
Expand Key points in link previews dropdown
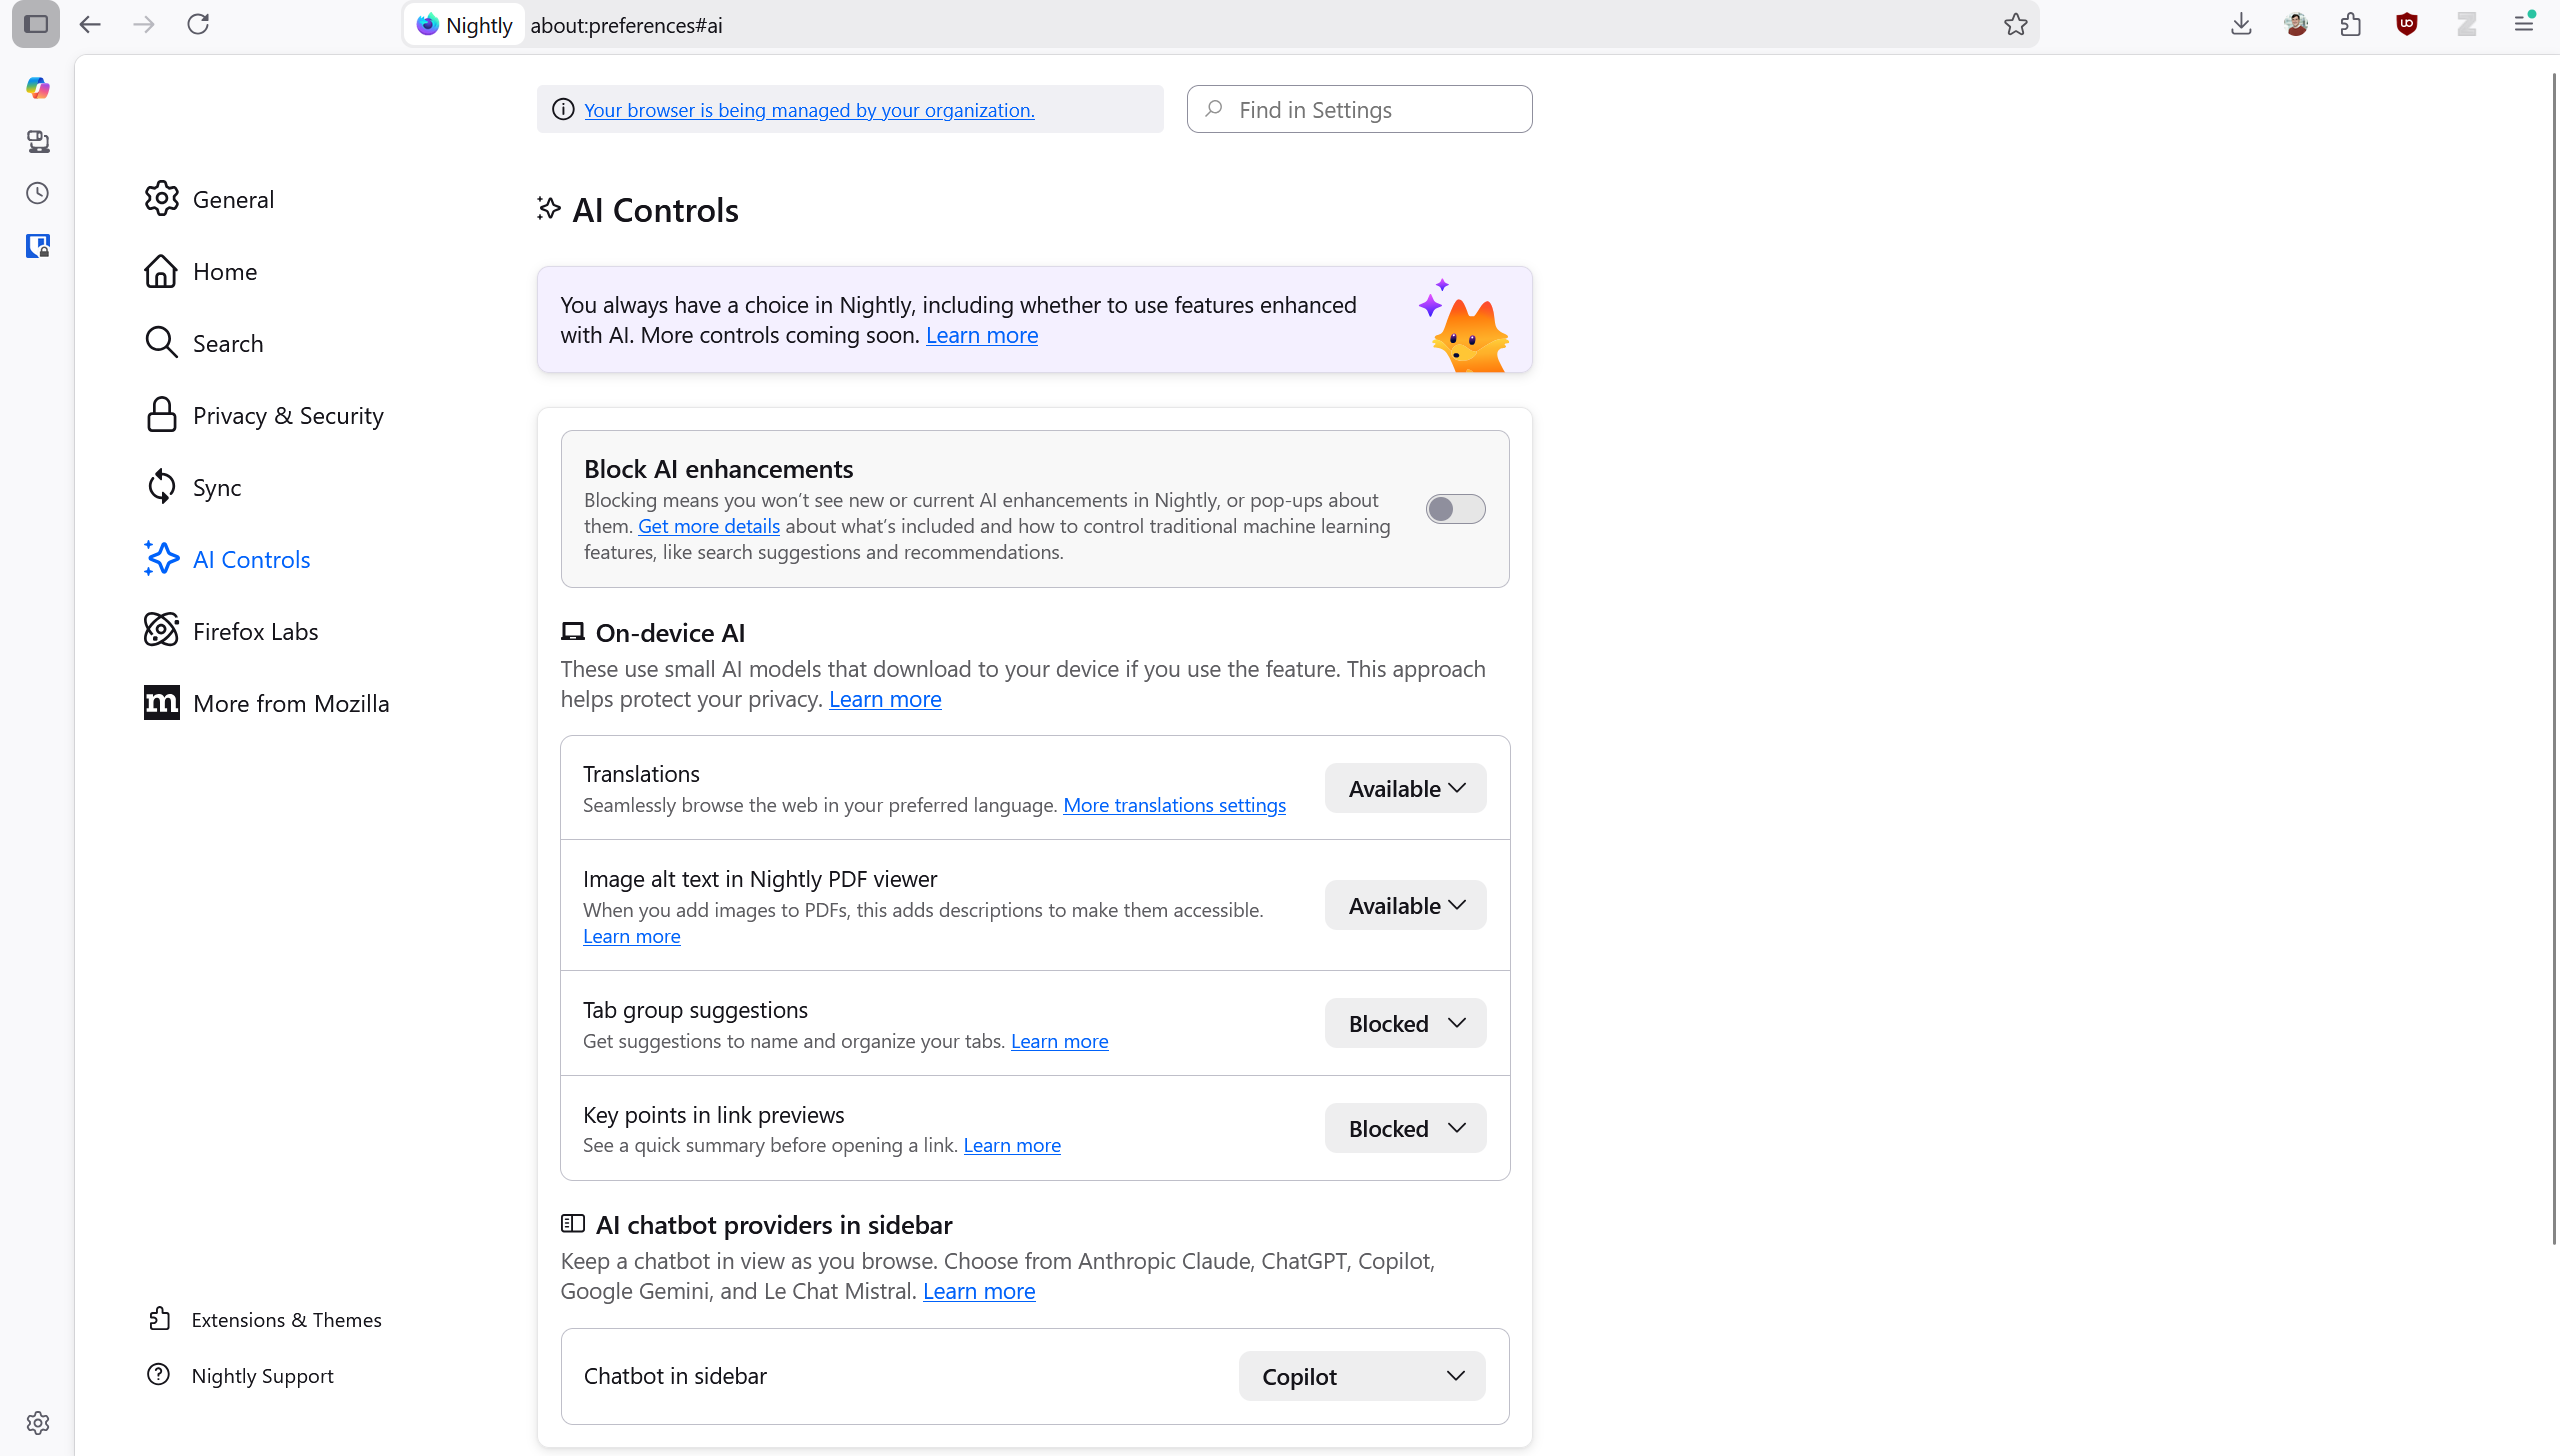(1405, 1129)
